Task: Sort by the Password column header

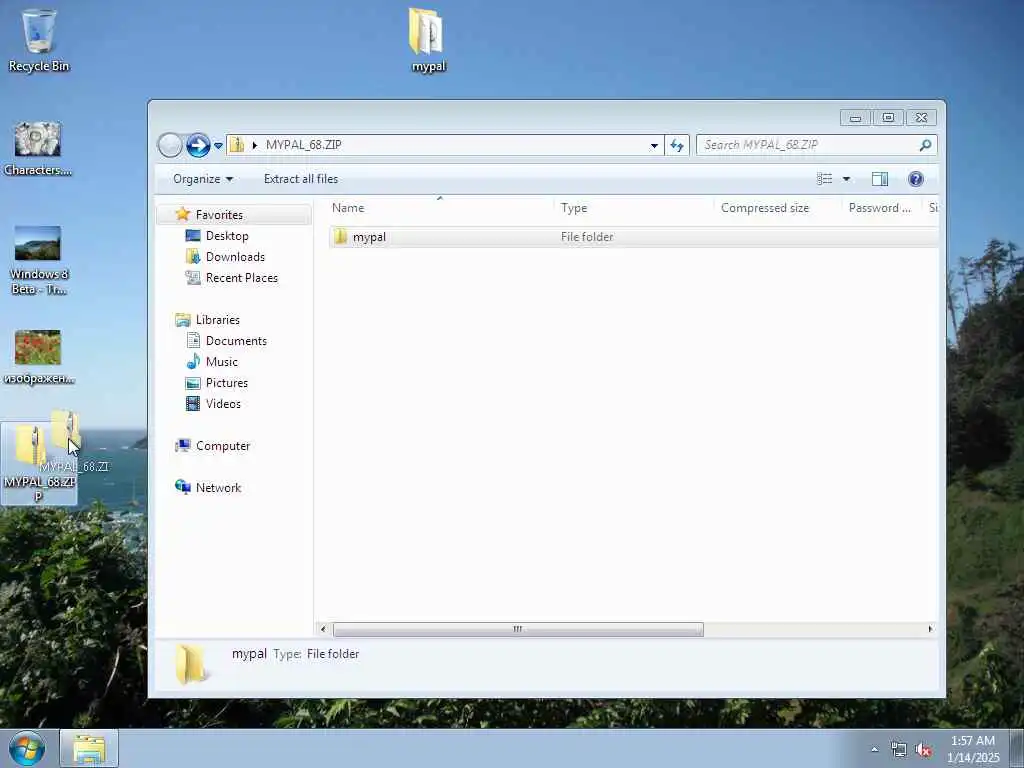Action: click(x=882, y=208)
